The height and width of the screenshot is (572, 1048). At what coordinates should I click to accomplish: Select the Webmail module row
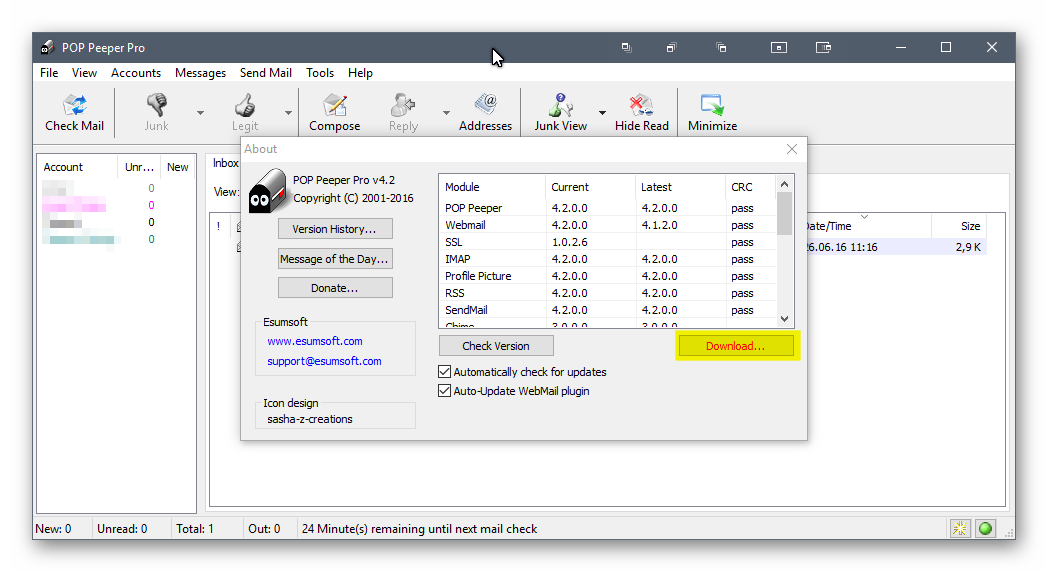(607, 225)
